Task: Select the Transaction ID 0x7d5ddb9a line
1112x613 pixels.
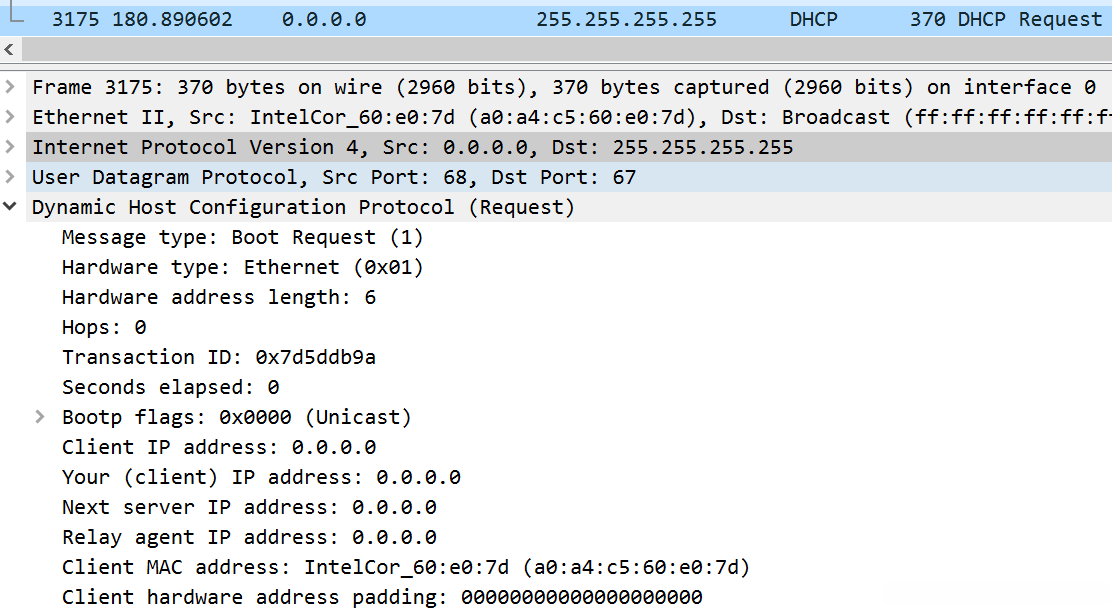Action: click(218, 357)
